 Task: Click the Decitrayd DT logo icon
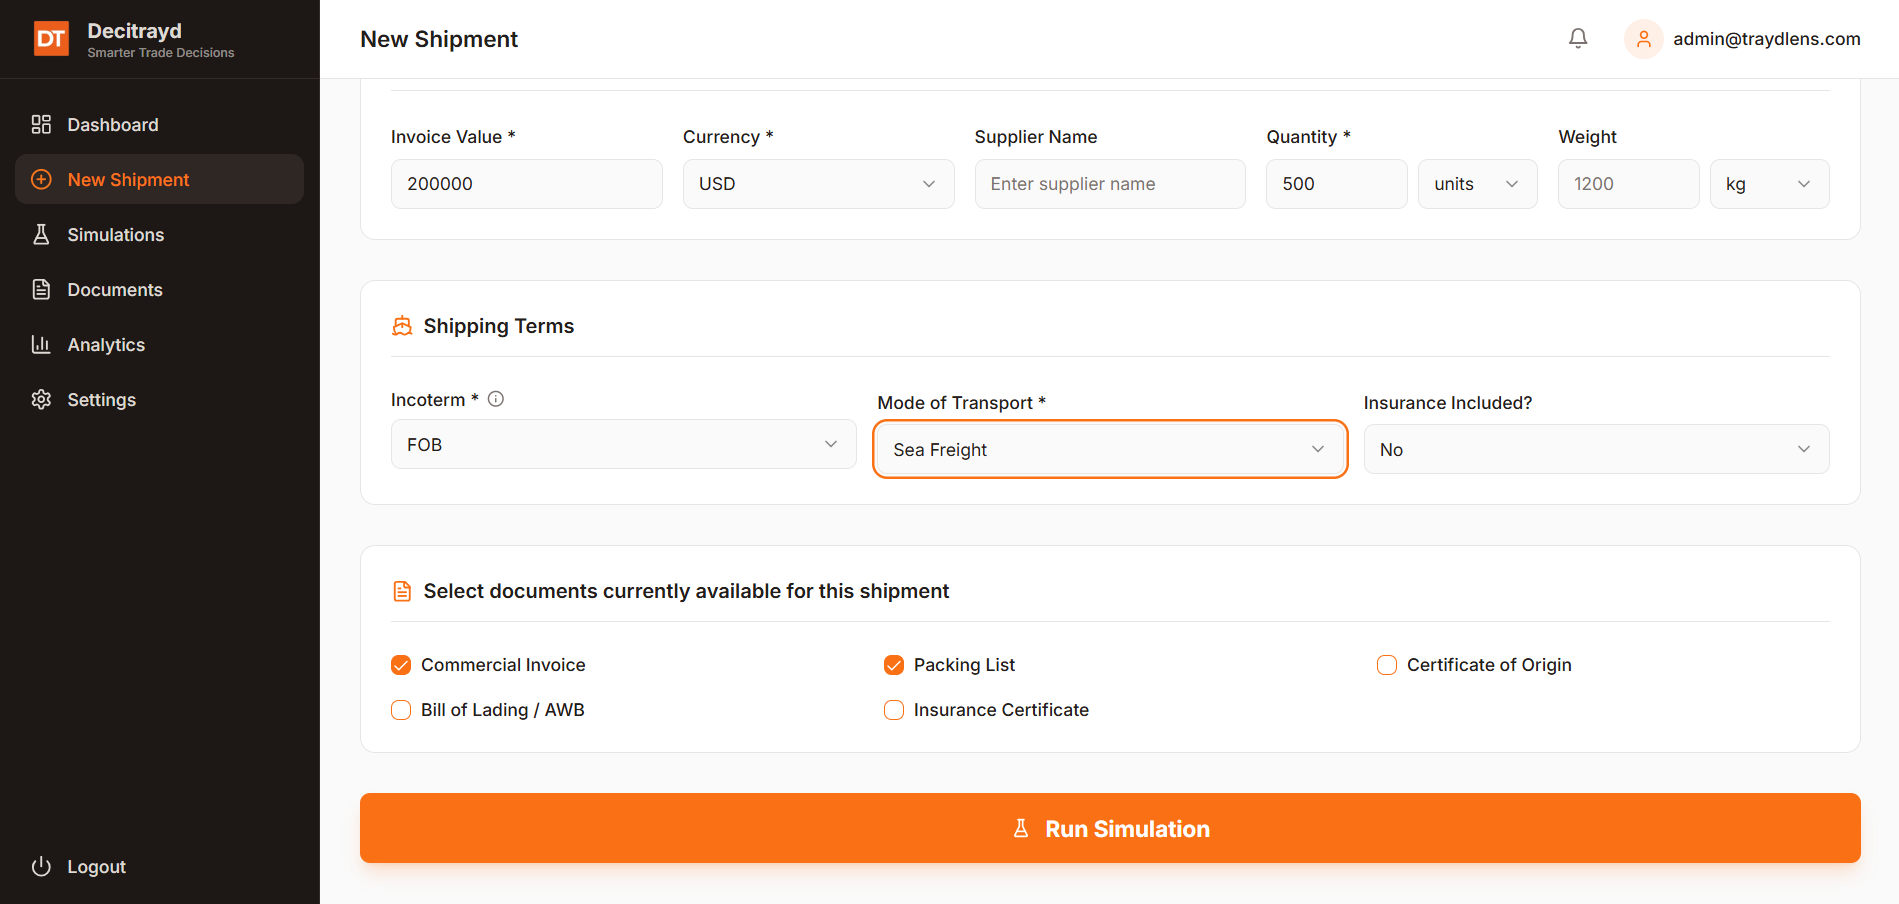pos(51,39)
